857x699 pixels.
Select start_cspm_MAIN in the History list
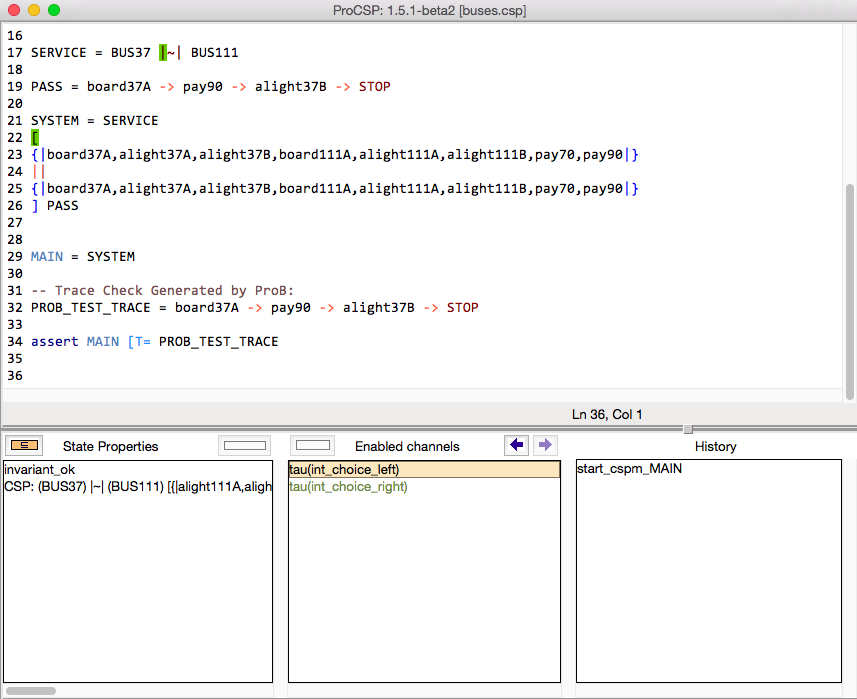pos(629,469)
